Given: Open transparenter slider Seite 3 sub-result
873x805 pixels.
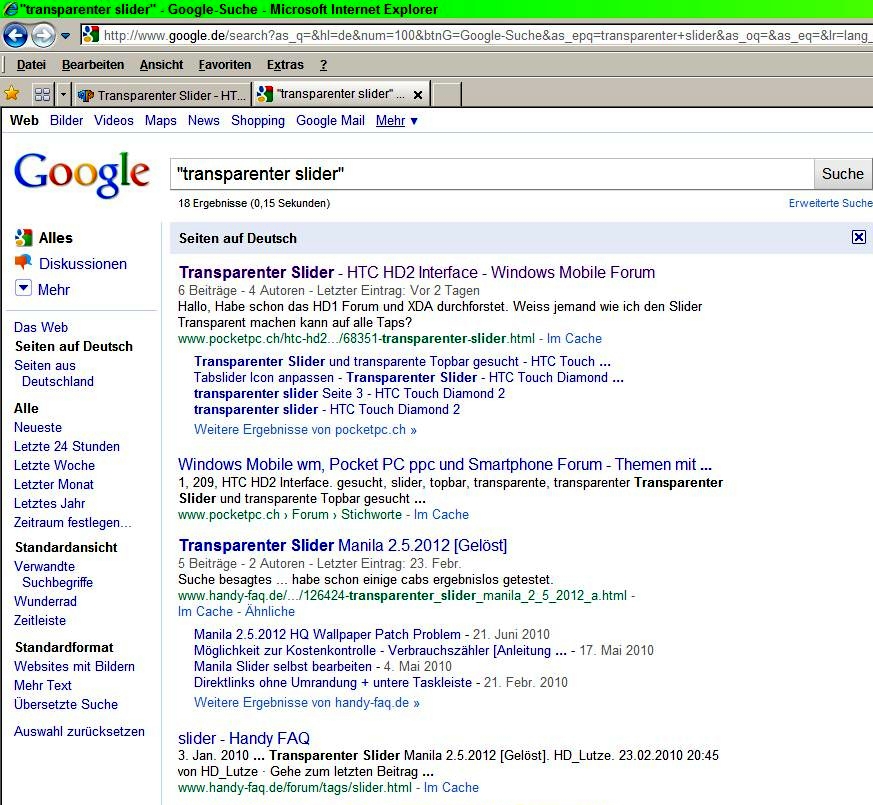Looking at the screenshot, I should tap(349, 394).
